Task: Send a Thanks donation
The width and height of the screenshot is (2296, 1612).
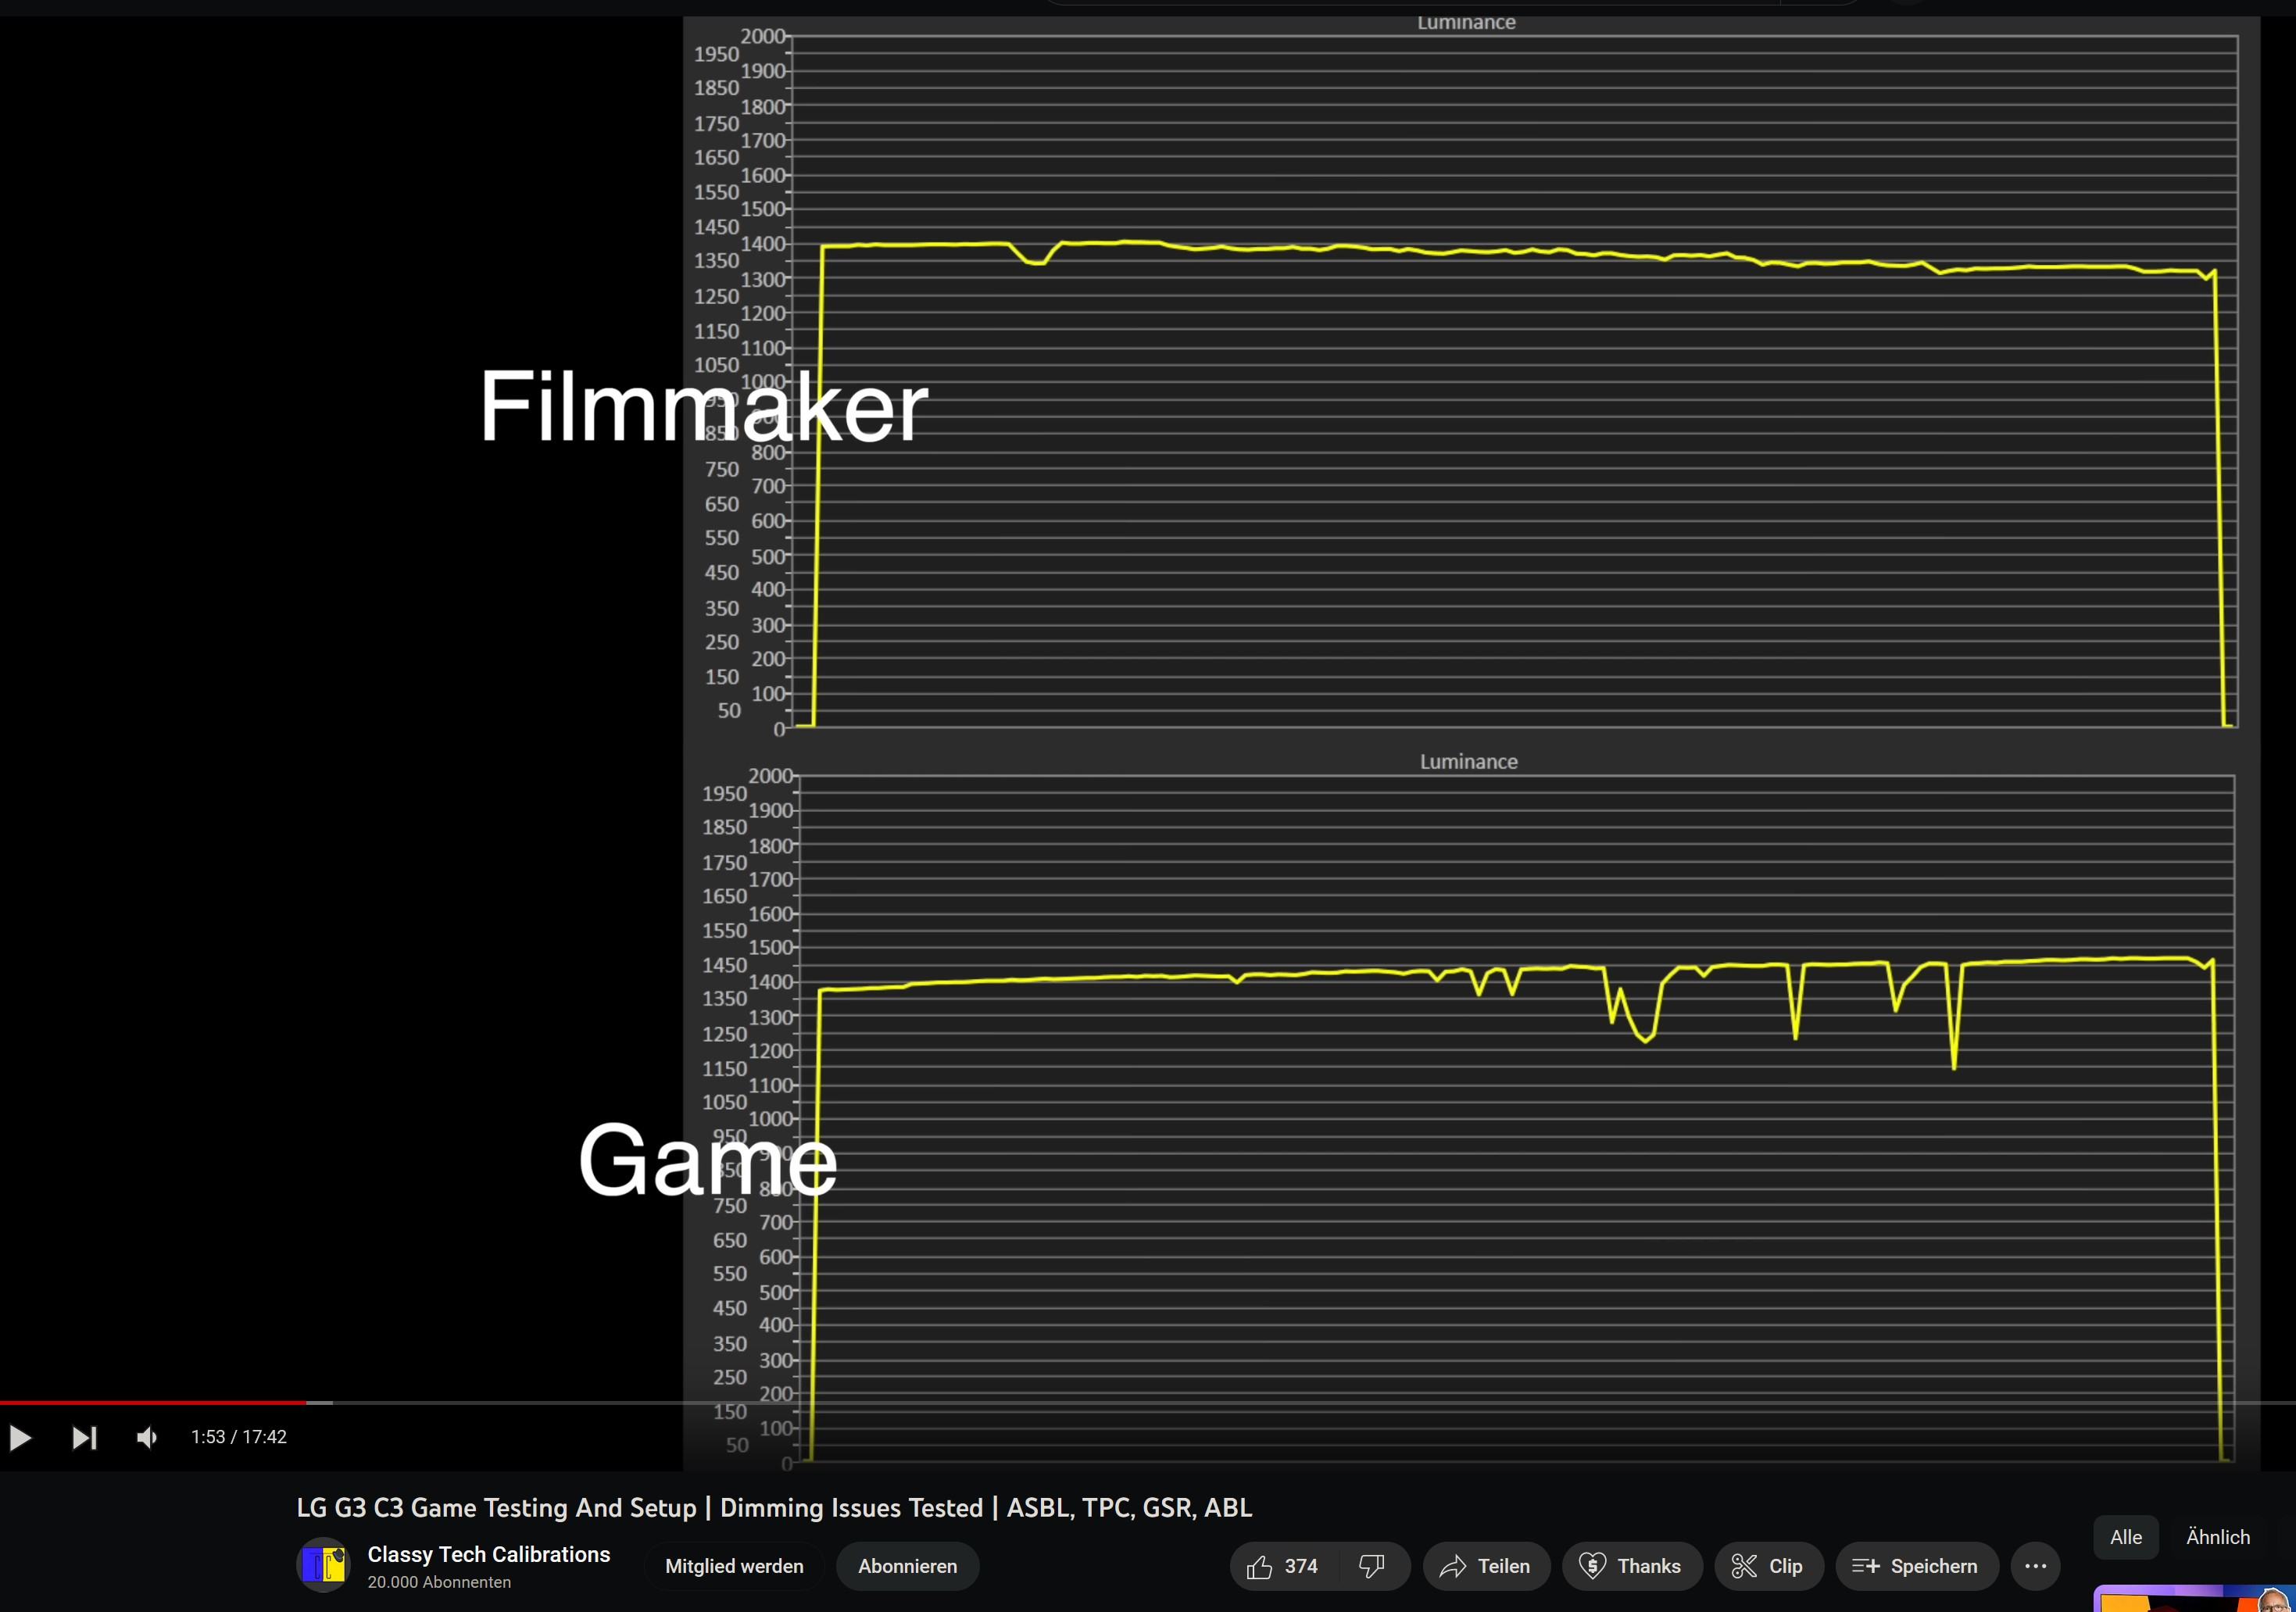Action: (x=1632, y=1566)
